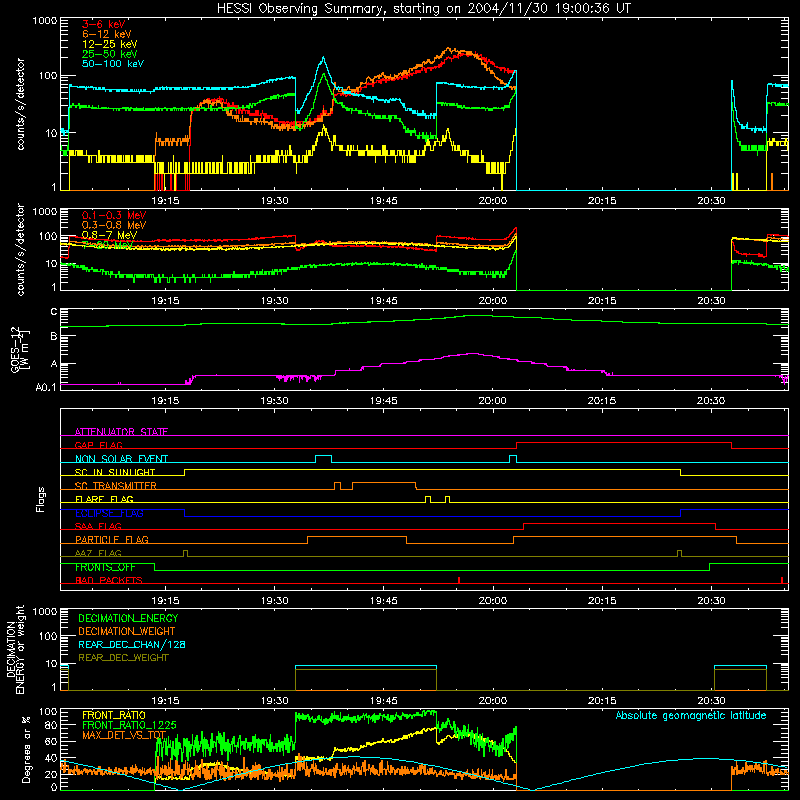Click the 0.8-7 MeV legend label
This screenshot has height=800, width=800.
pos(109,235)
